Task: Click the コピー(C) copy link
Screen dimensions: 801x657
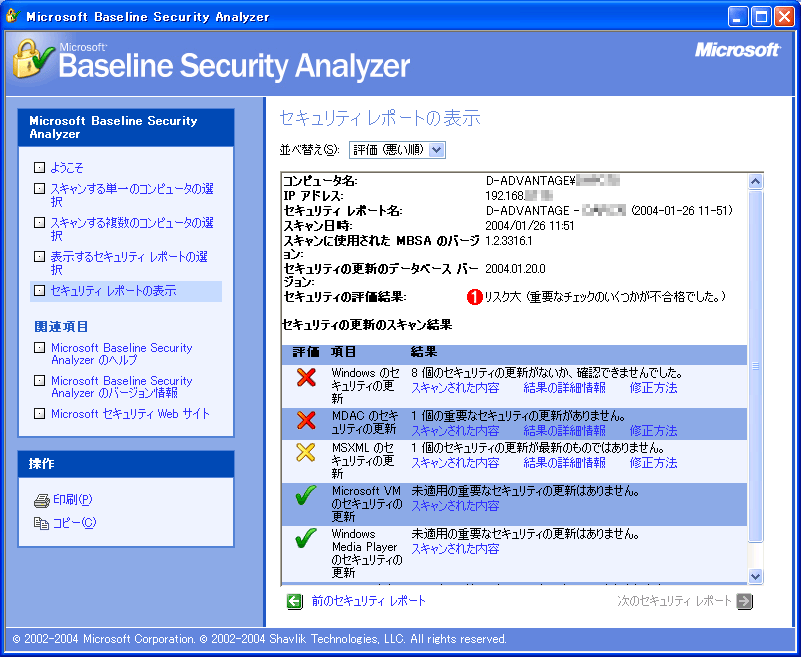Action: tap(74, 523)
